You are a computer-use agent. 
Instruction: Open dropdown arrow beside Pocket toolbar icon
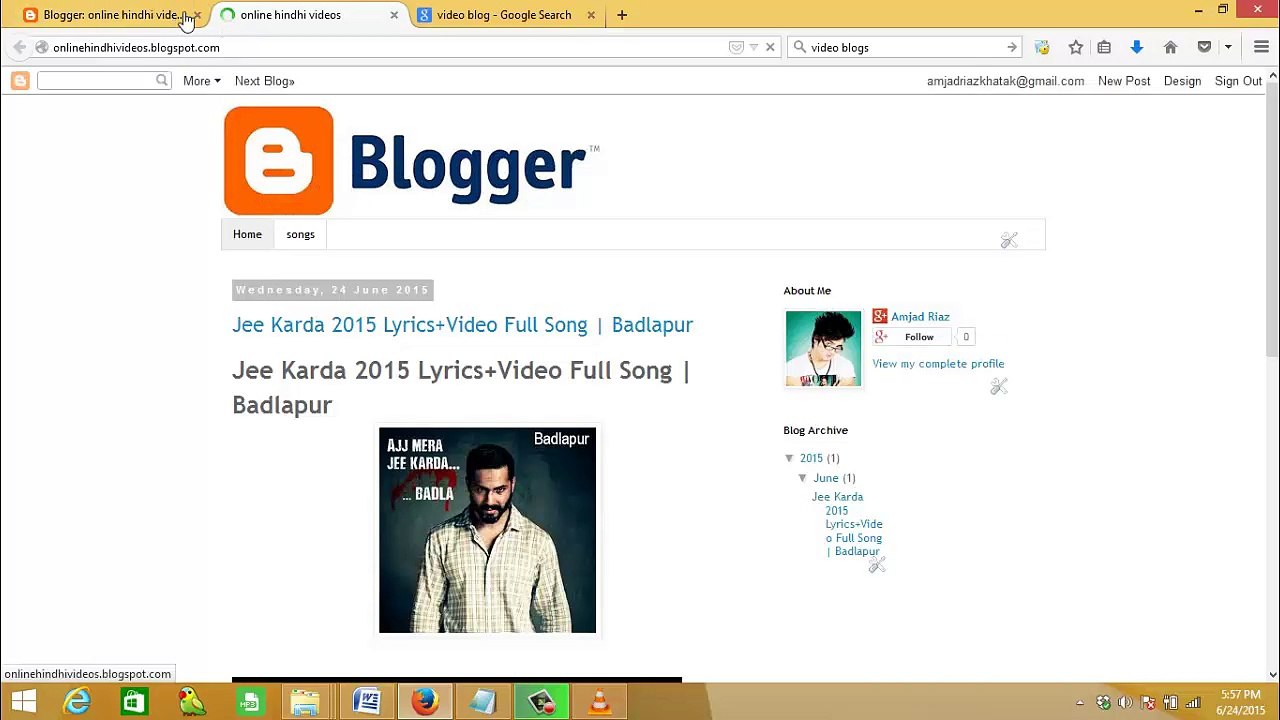[1228, 47]
